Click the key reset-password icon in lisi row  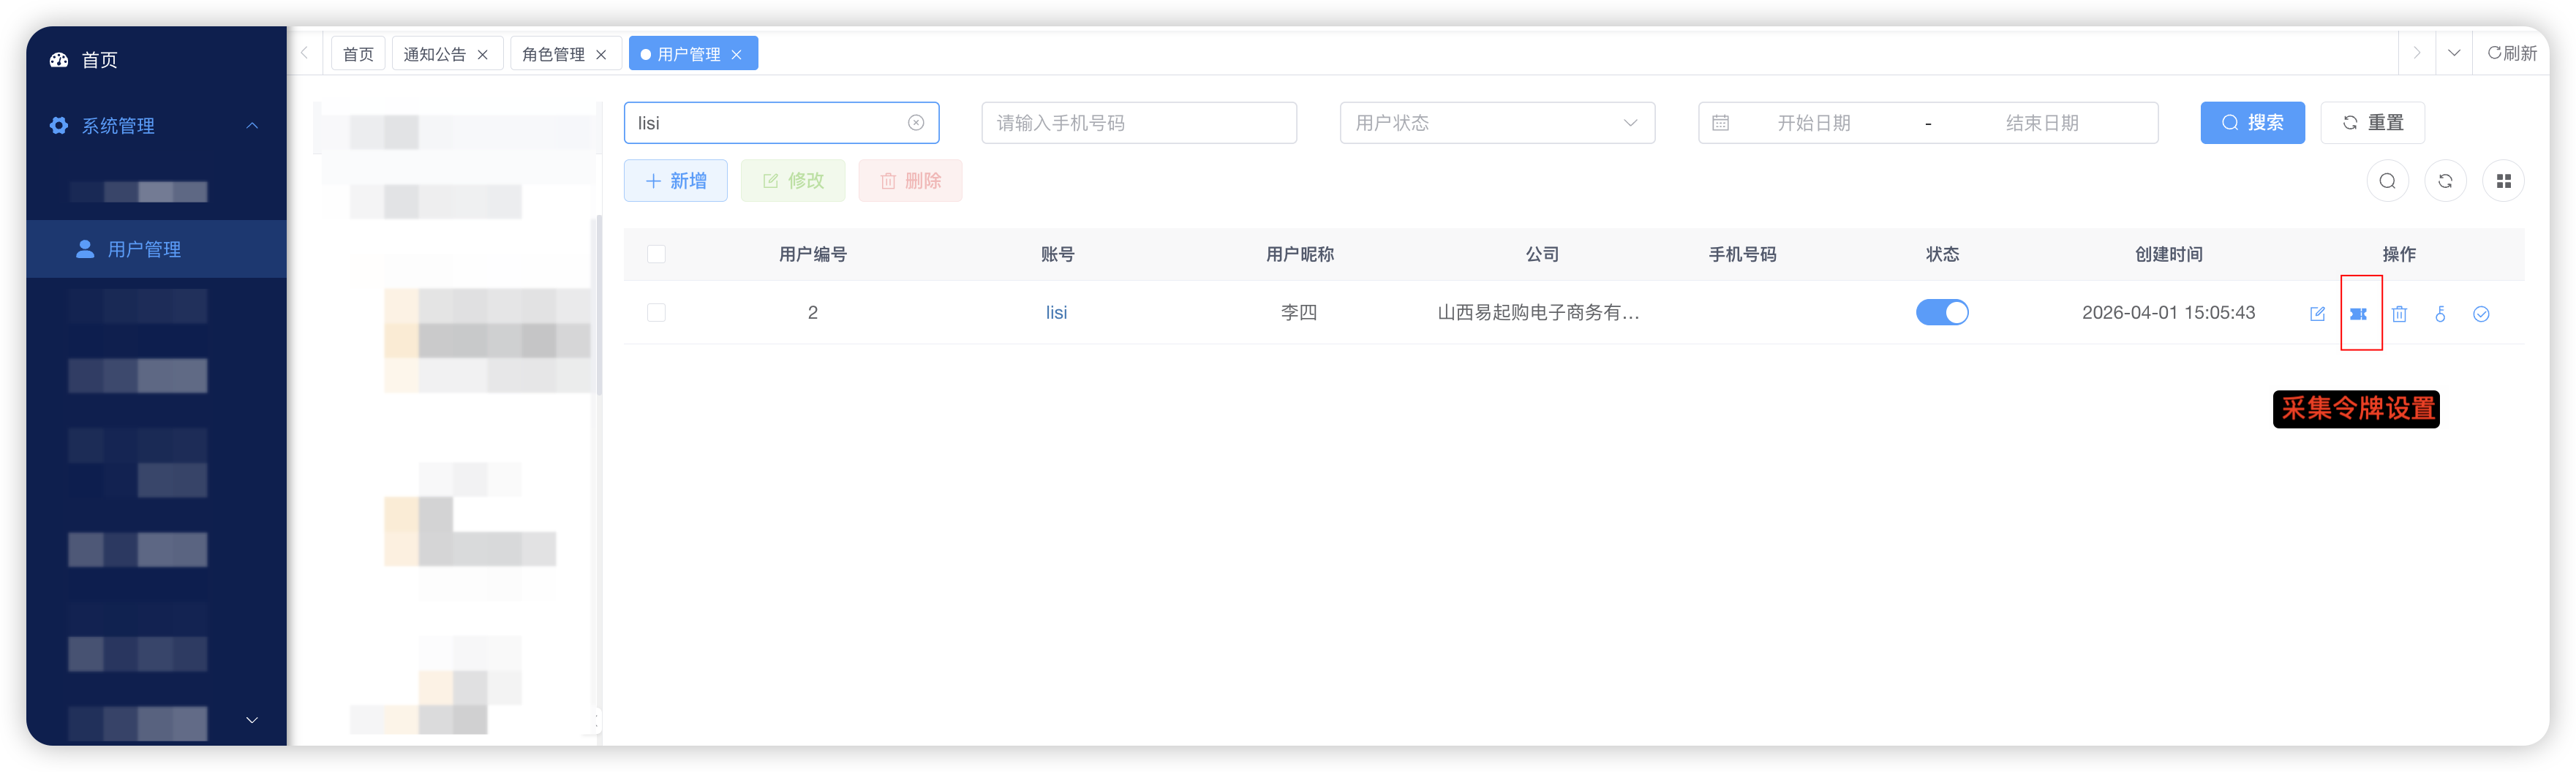click(2440, 314)
